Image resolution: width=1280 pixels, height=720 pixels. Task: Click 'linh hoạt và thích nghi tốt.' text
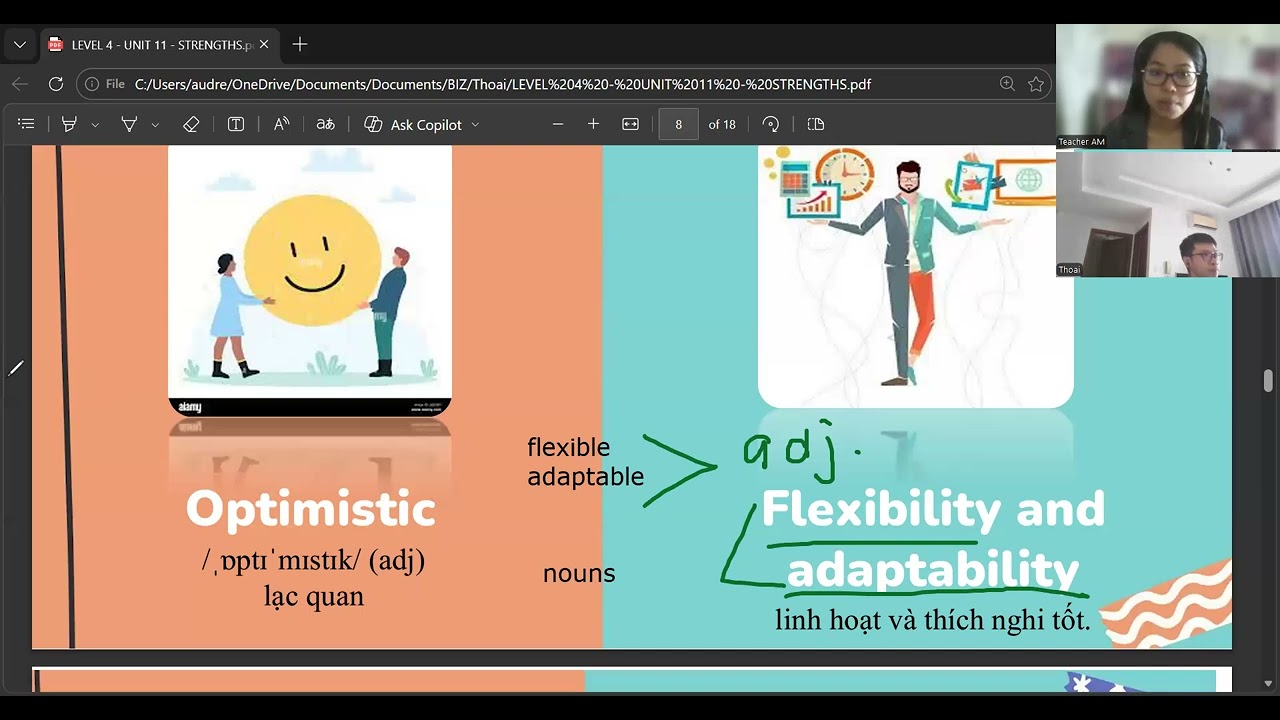click(932, 620)
